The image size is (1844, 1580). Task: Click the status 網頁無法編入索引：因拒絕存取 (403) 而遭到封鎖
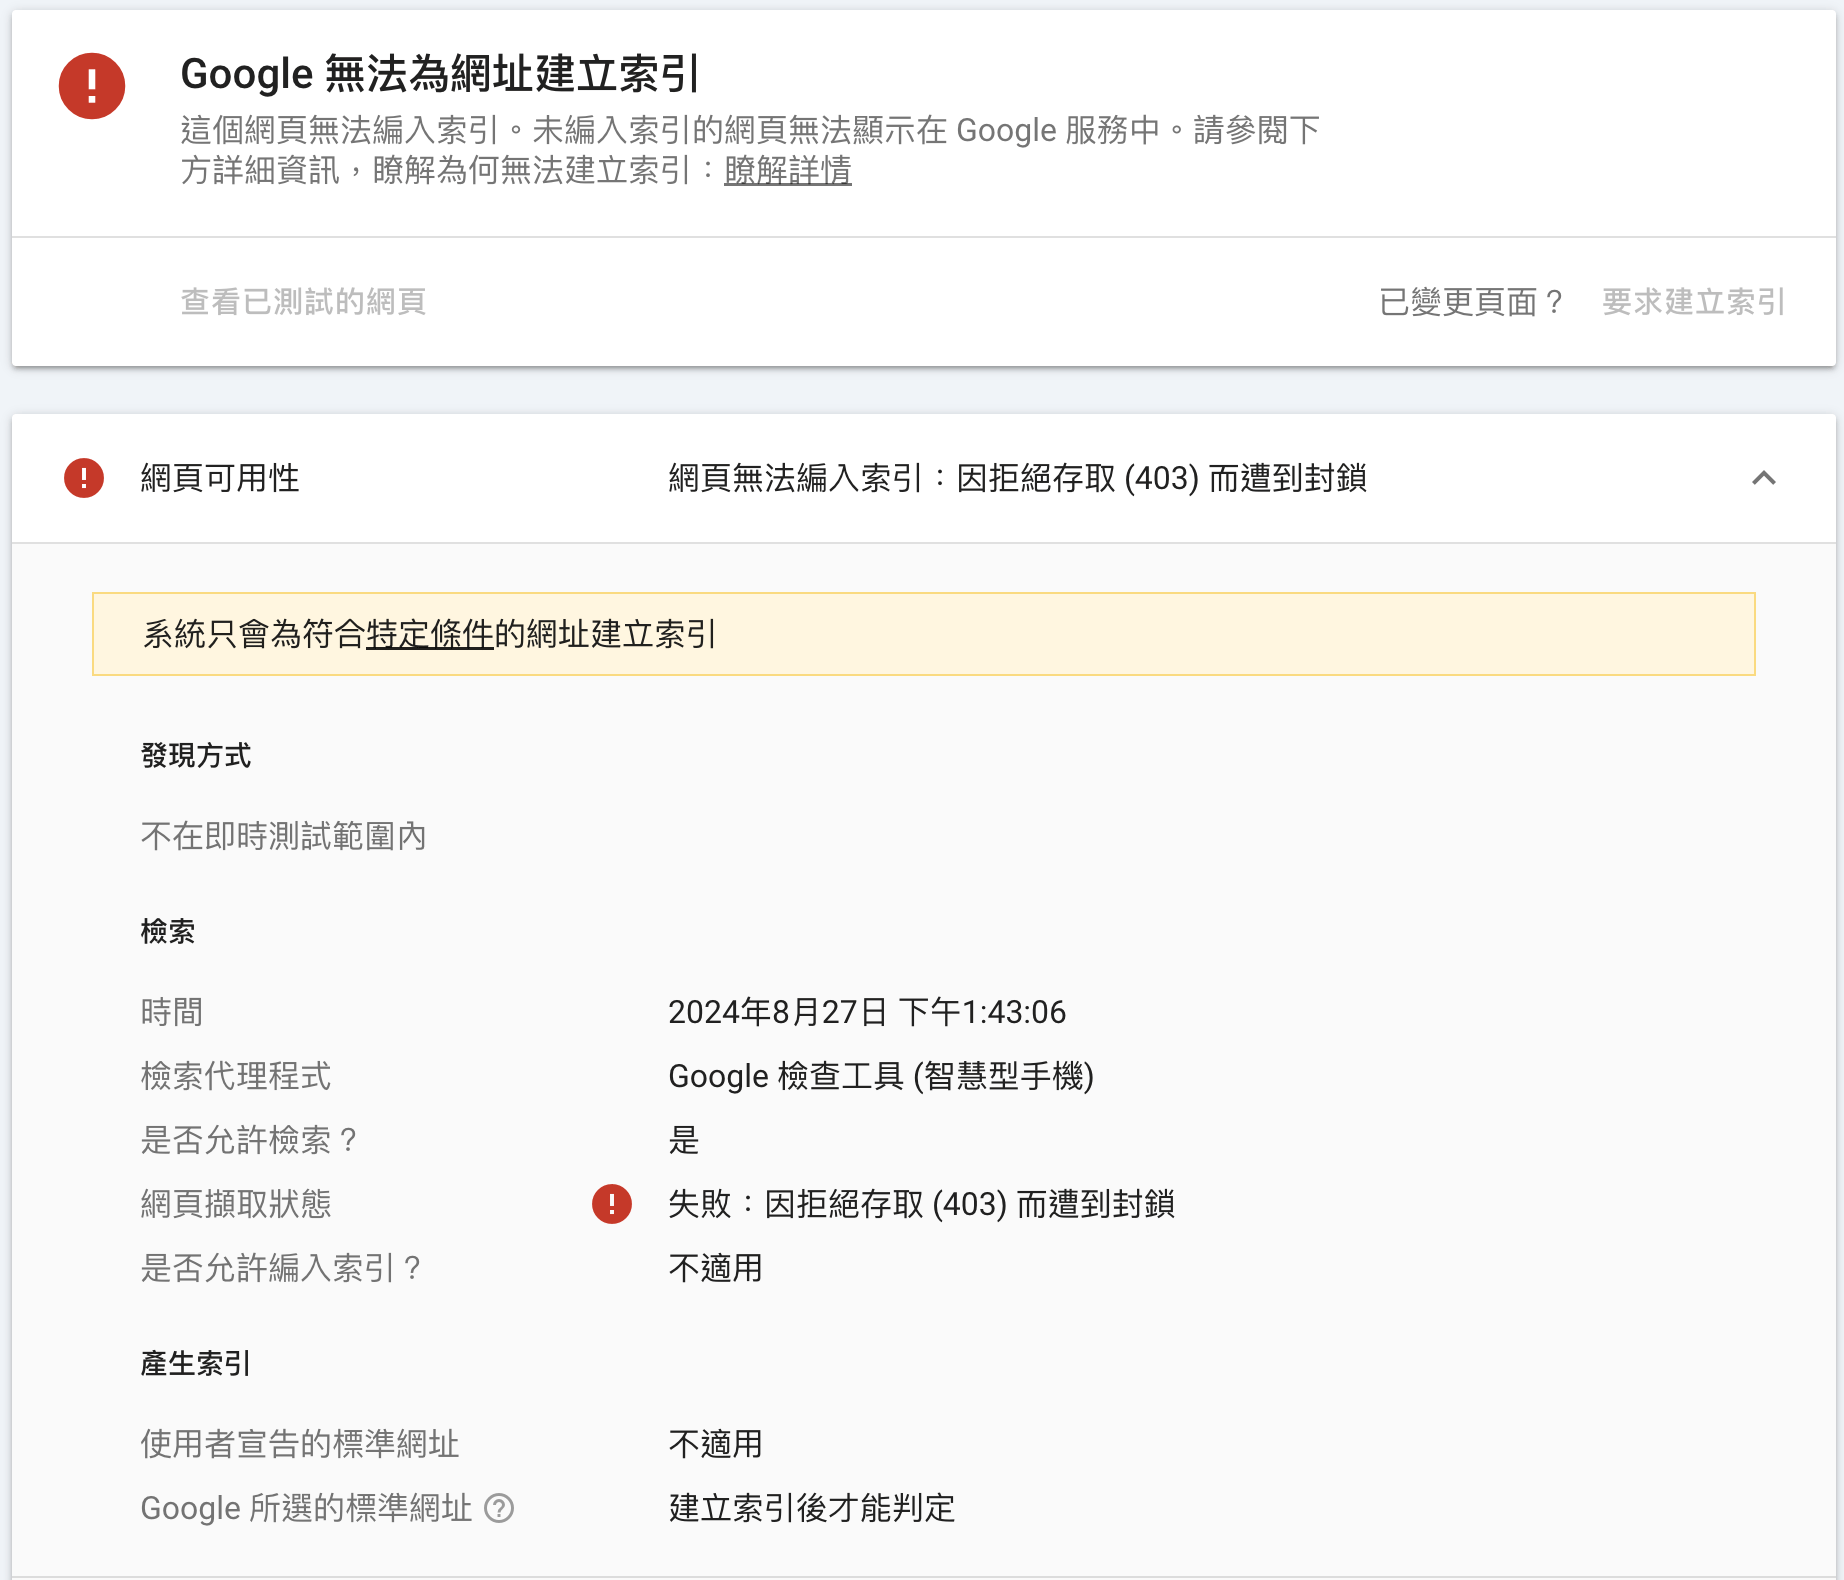[1018, 478]
